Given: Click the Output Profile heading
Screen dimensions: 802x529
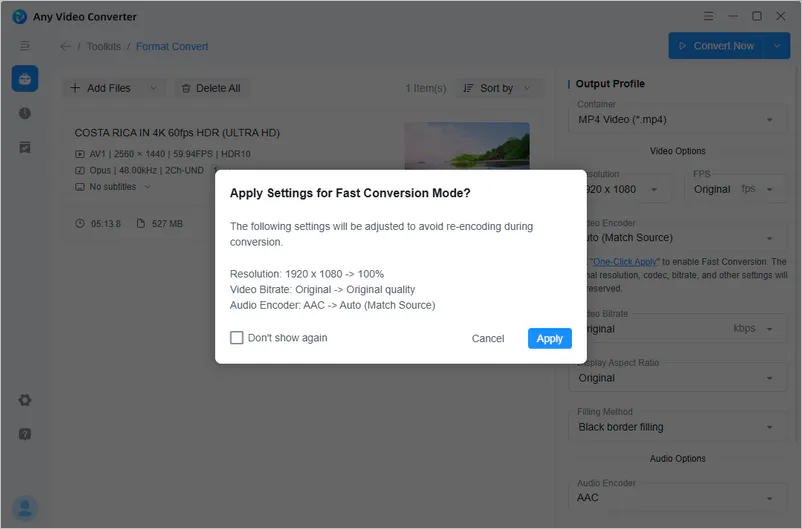Looking at the screenshot, I should tap(610, 83).
